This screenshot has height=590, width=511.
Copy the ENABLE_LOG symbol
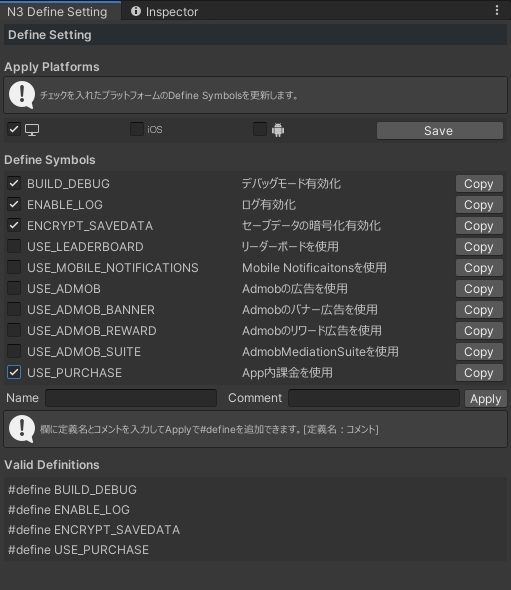pos(479,205)
